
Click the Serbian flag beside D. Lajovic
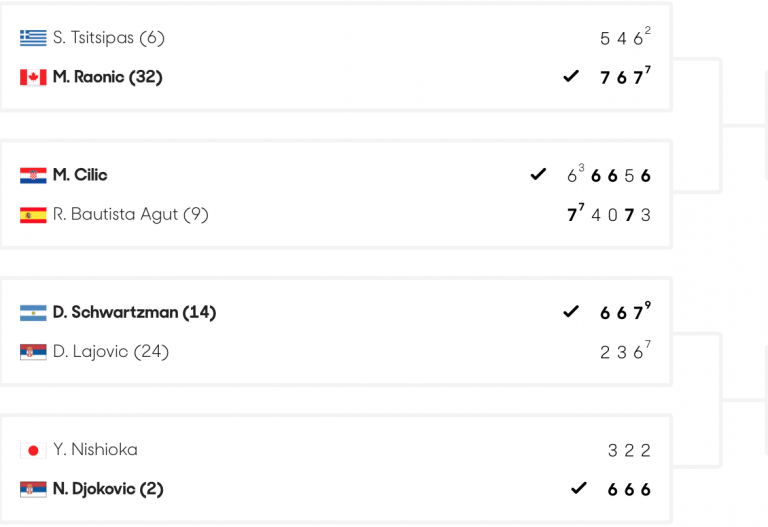[33, 352]
